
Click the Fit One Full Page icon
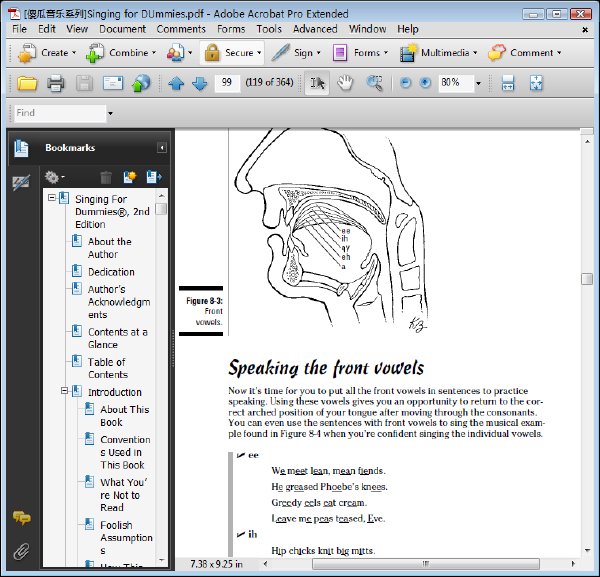pos(536,83)
